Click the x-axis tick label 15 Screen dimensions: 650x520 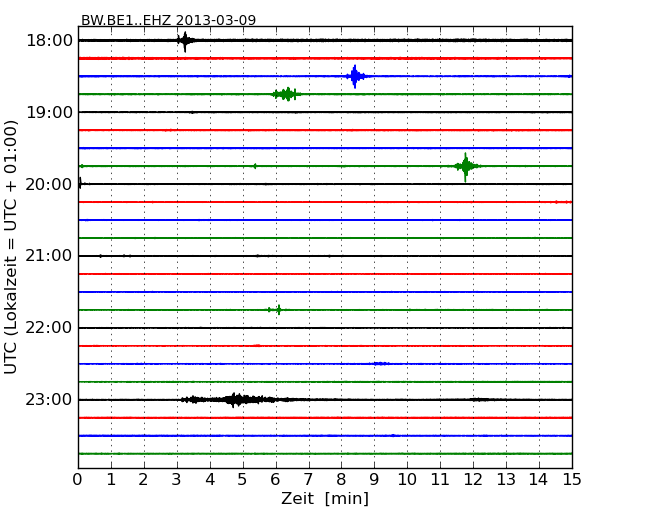(572, 480)
